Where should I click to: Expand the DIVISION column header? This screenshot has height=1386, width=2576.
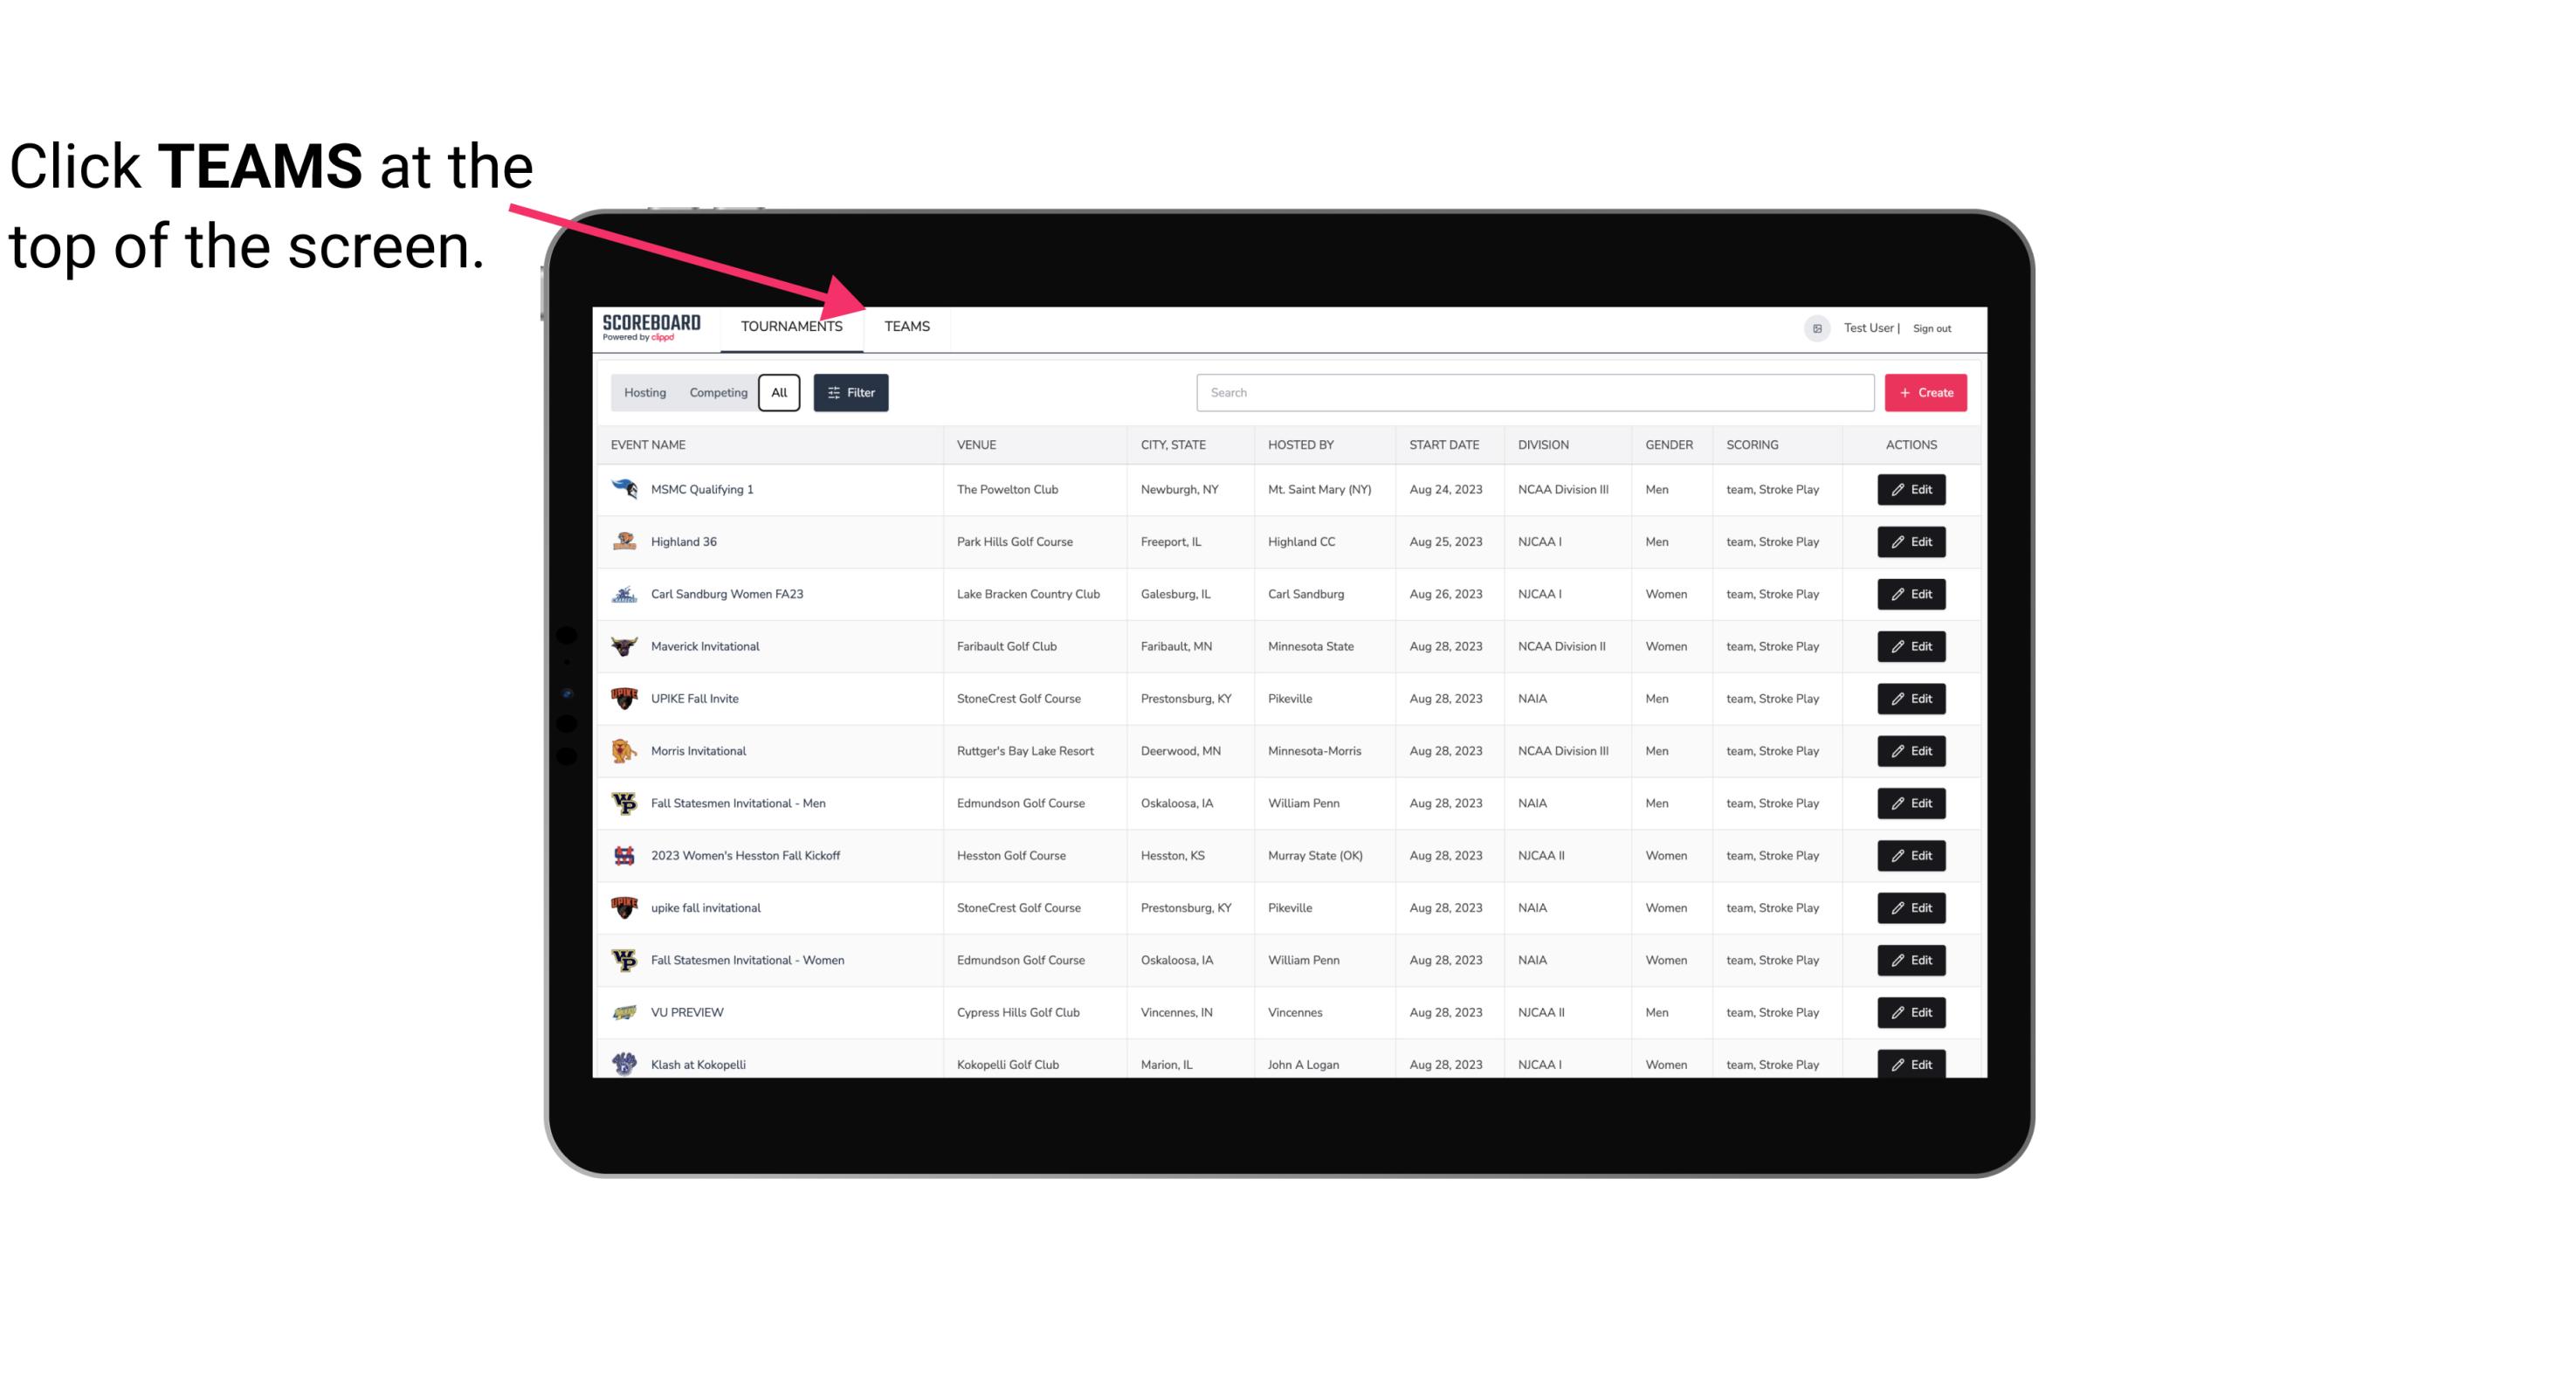[x=1544, y=444]
